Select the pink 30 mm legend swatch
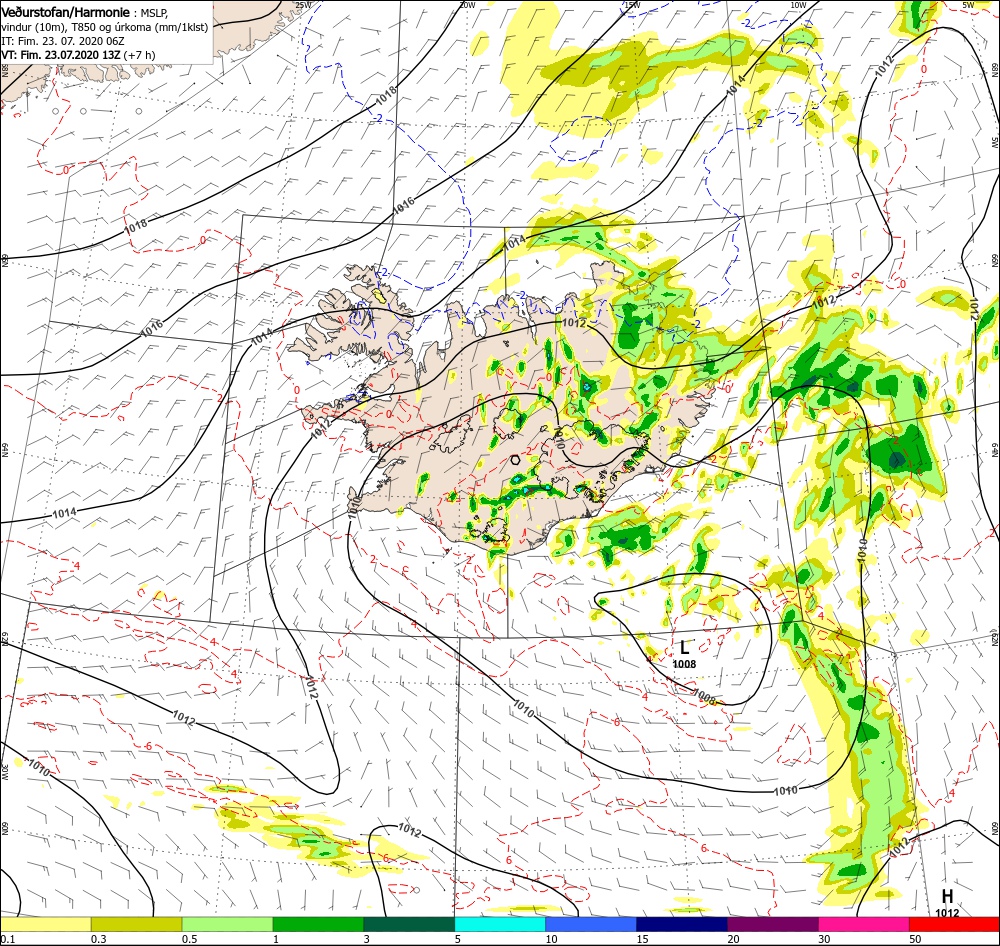1000x946 pixels. point(864,924)
